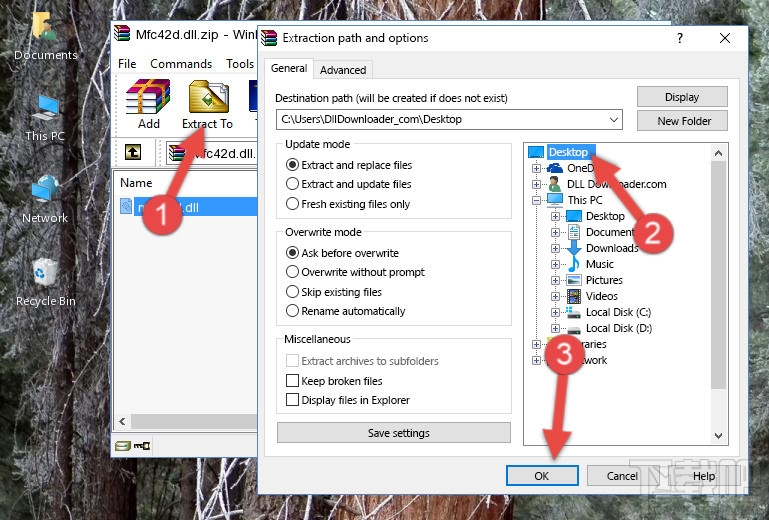The image size is (769, 520).
Task: Click the Save settings button
Action: point(394,433)
